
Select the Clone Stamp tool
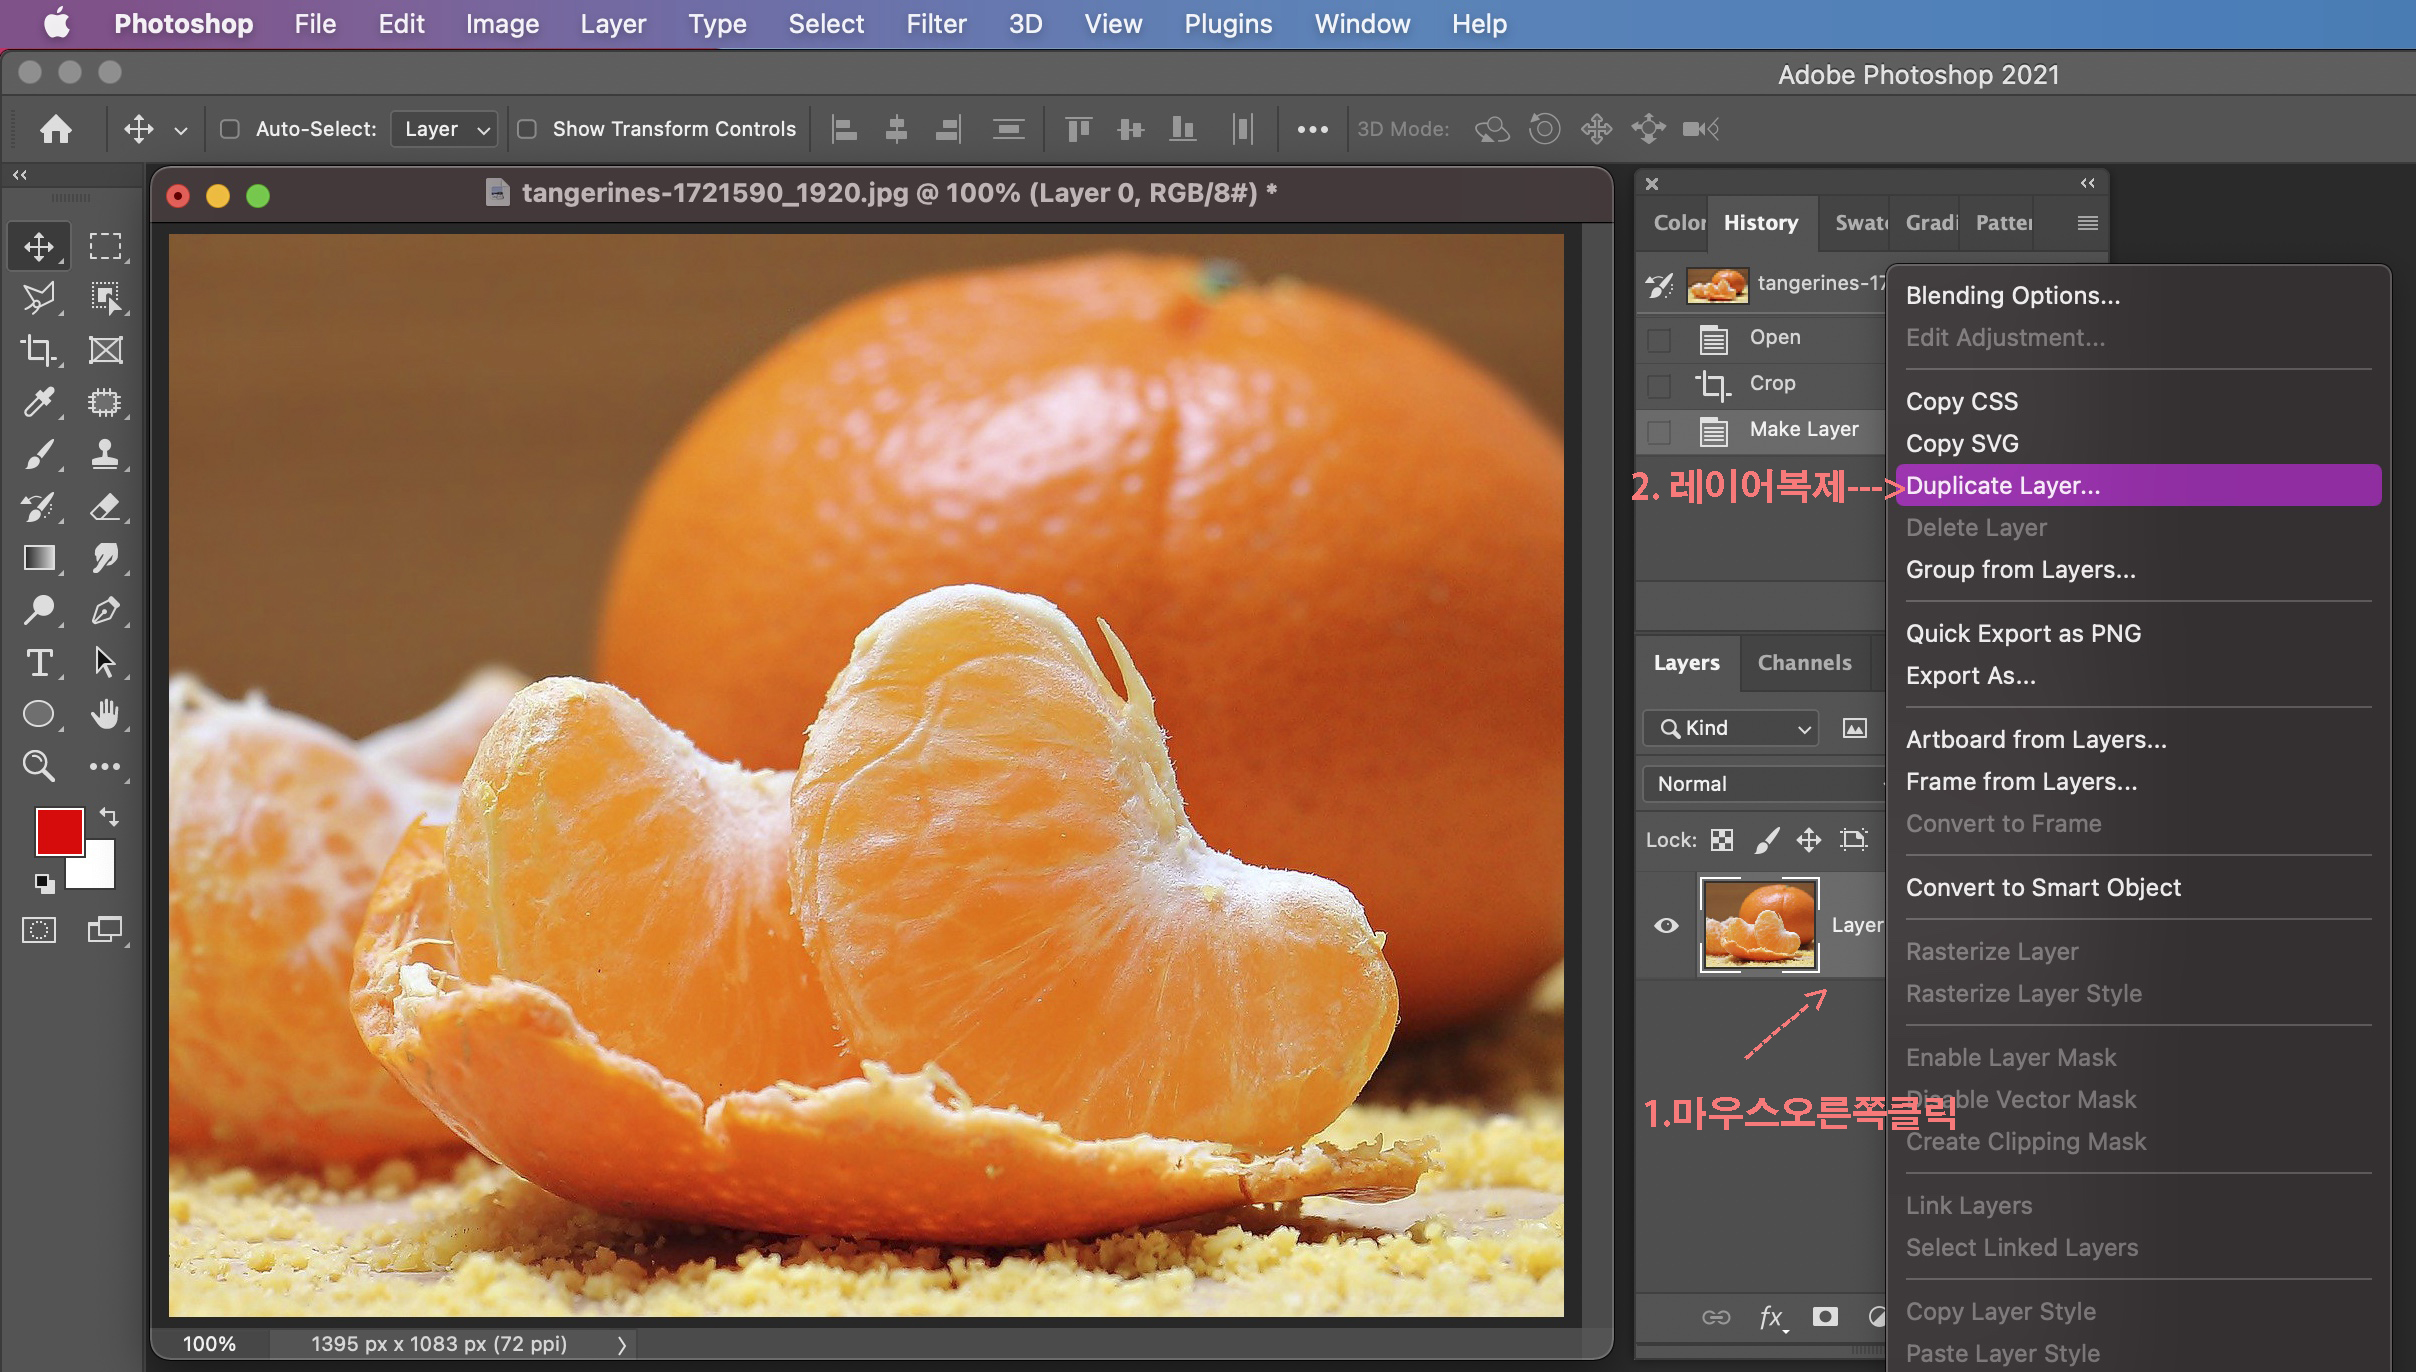click(104, 455)
